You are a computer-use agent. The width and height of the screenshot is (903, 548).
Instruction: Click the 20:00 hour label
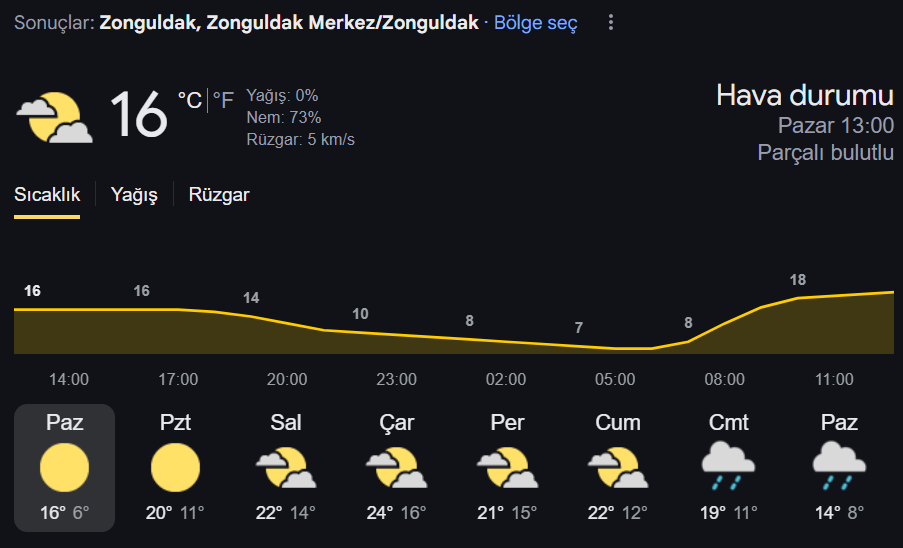[287, 379]
